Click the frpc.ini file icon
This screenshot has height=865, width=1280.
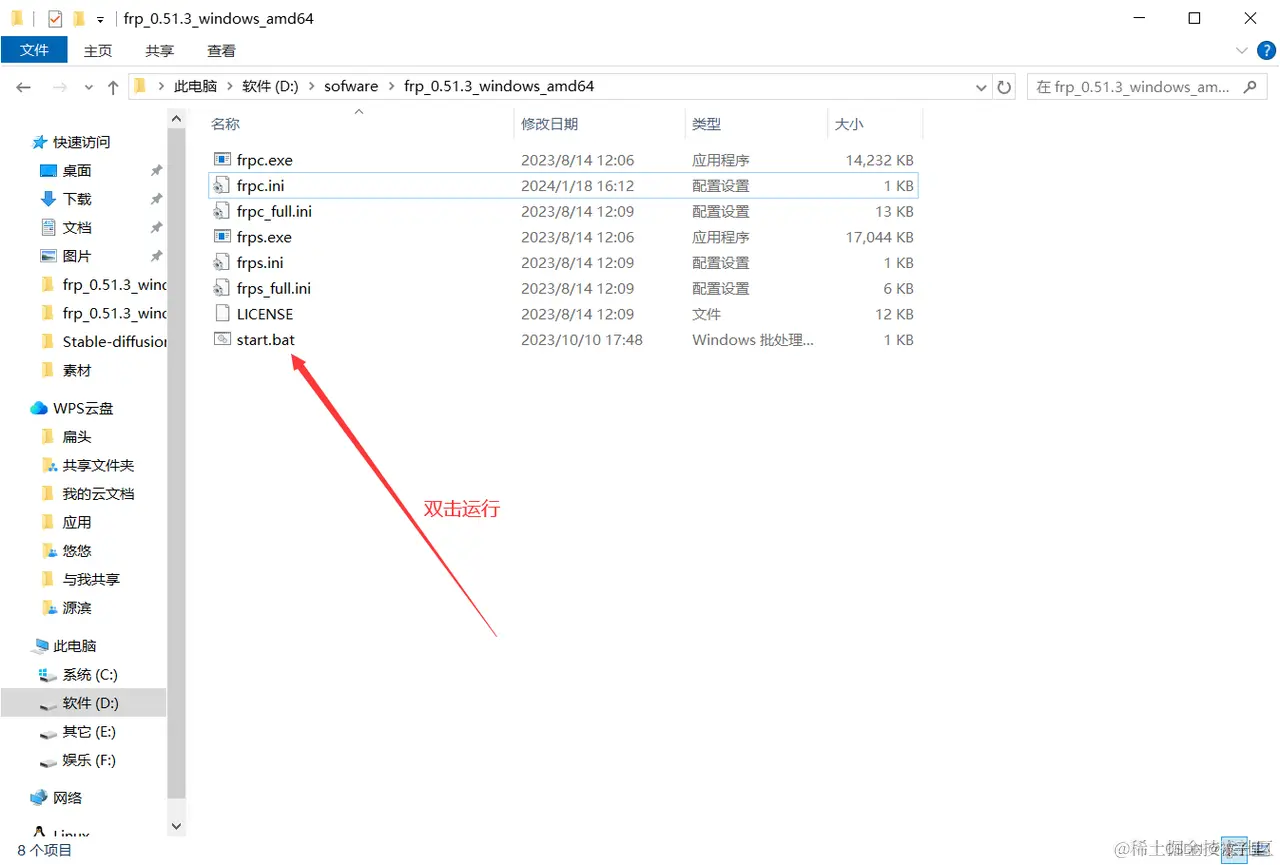222,186
